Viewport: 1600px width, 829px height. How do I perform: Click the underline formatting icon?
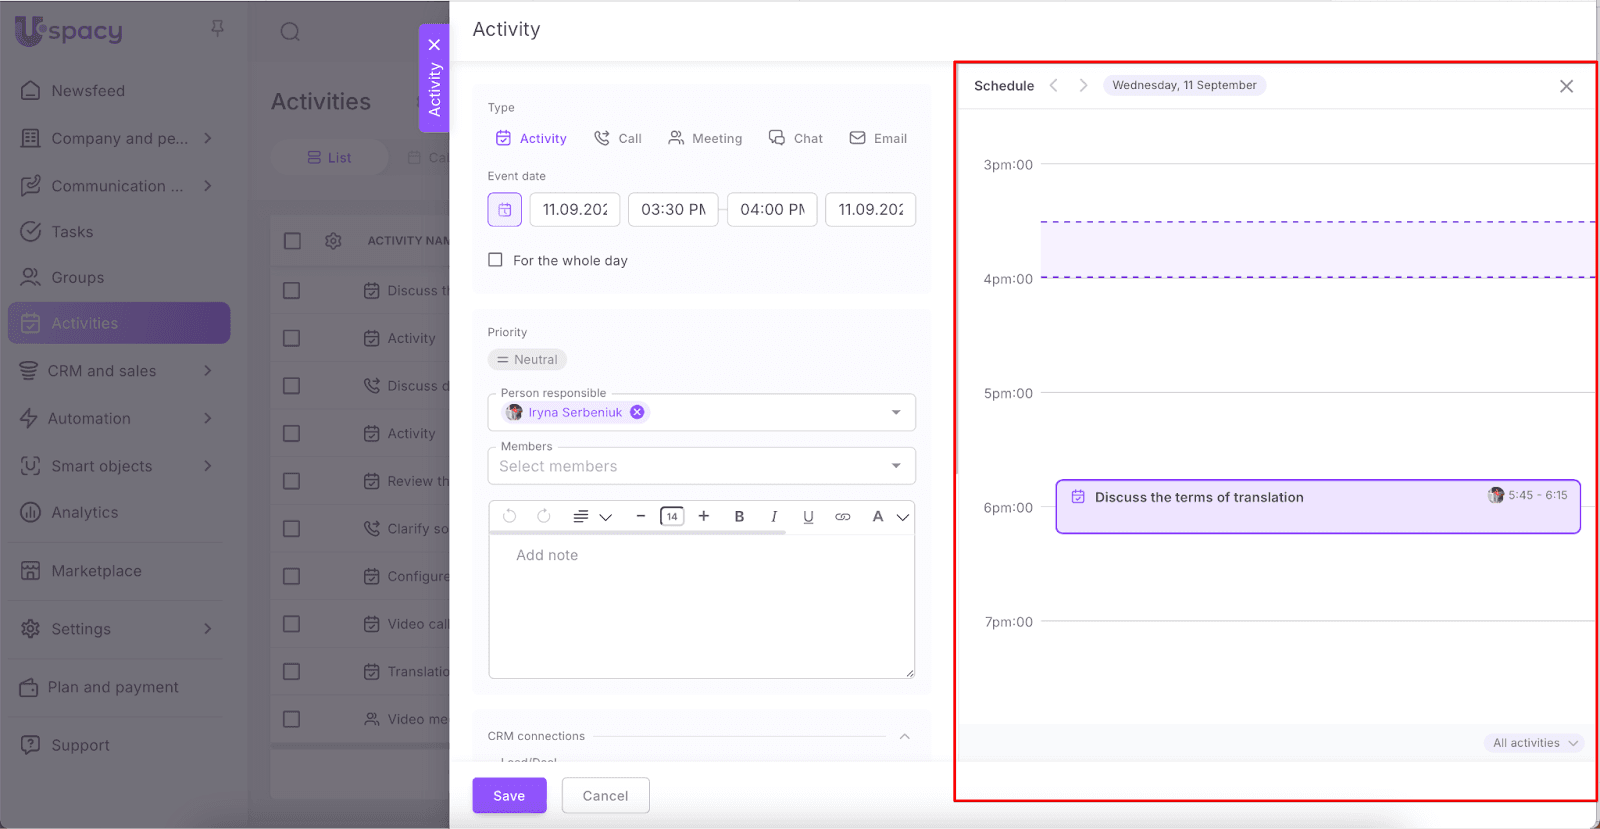point(808,517)
